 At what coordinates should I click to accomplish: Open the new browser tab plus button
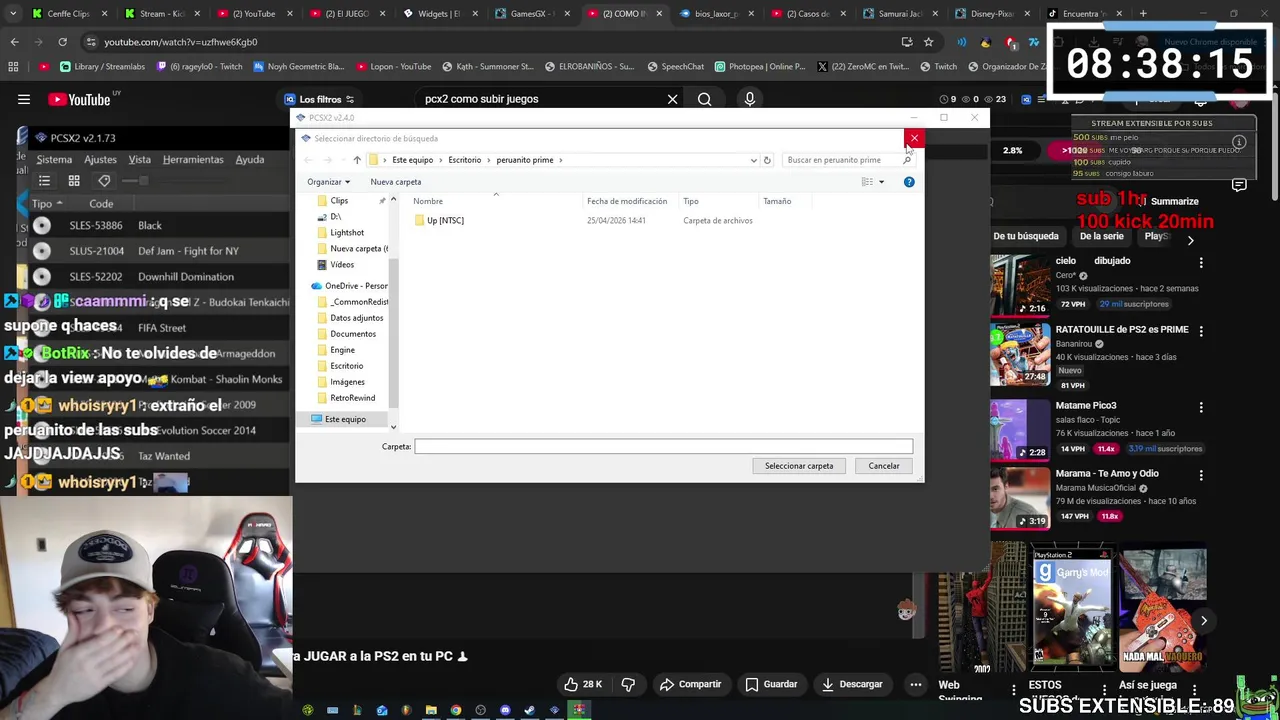pos(1143,14)
